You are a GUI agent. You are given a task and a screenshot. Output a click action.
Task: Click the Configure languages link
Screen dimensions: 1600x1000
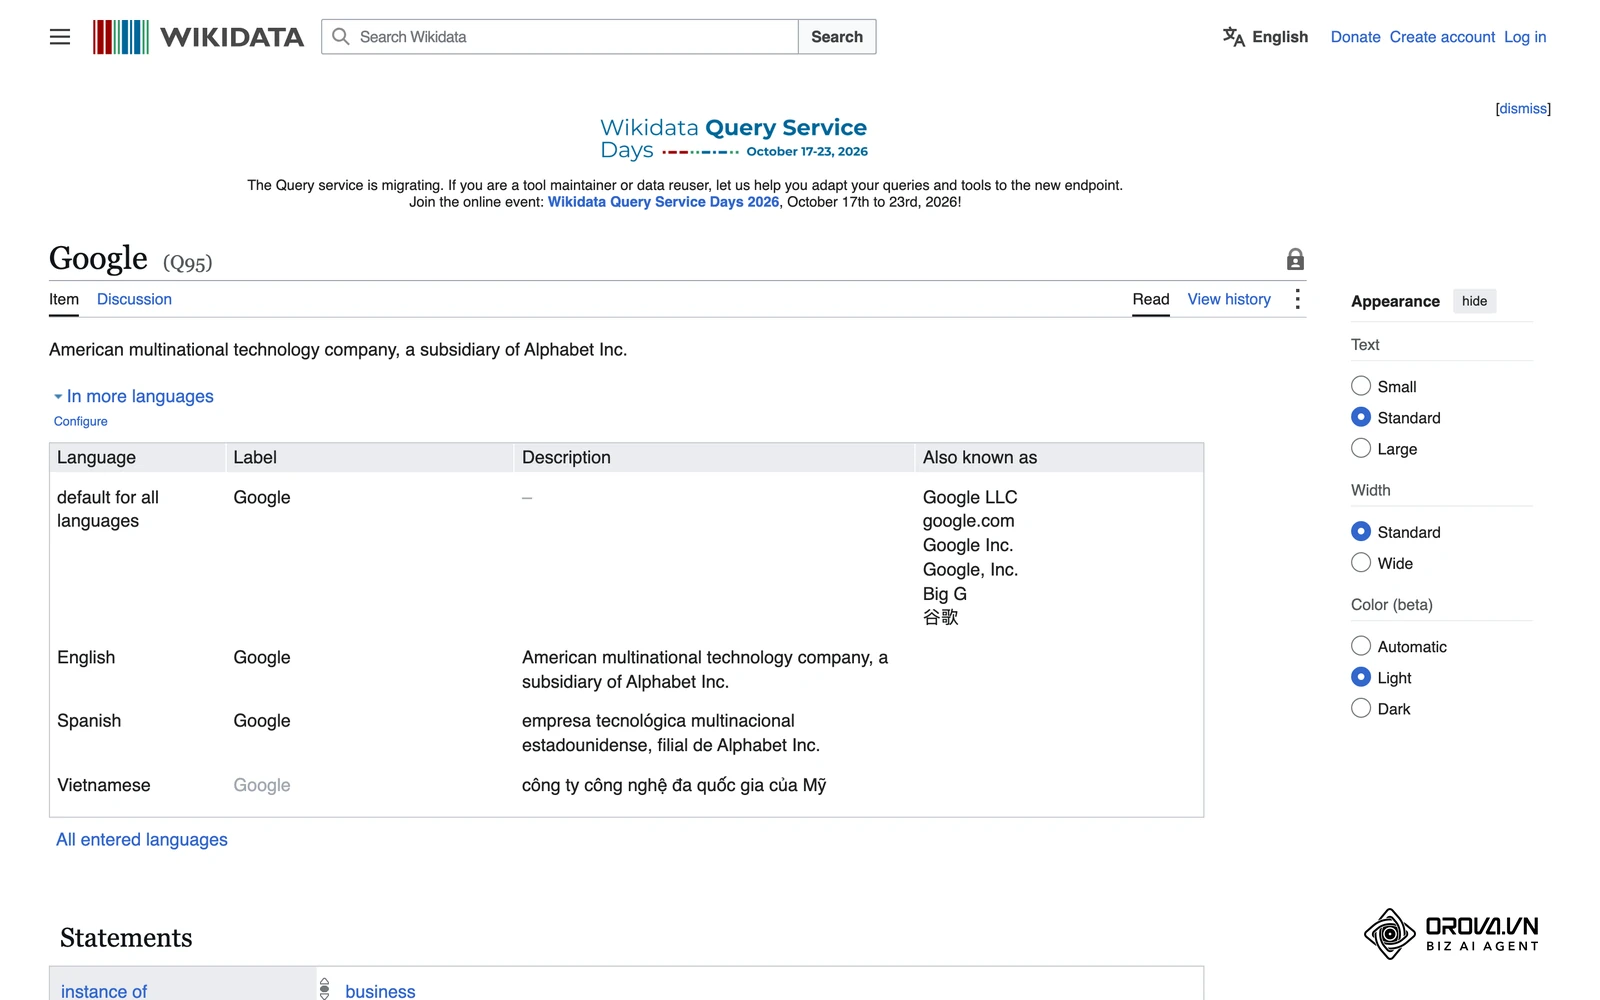(81, 421)
